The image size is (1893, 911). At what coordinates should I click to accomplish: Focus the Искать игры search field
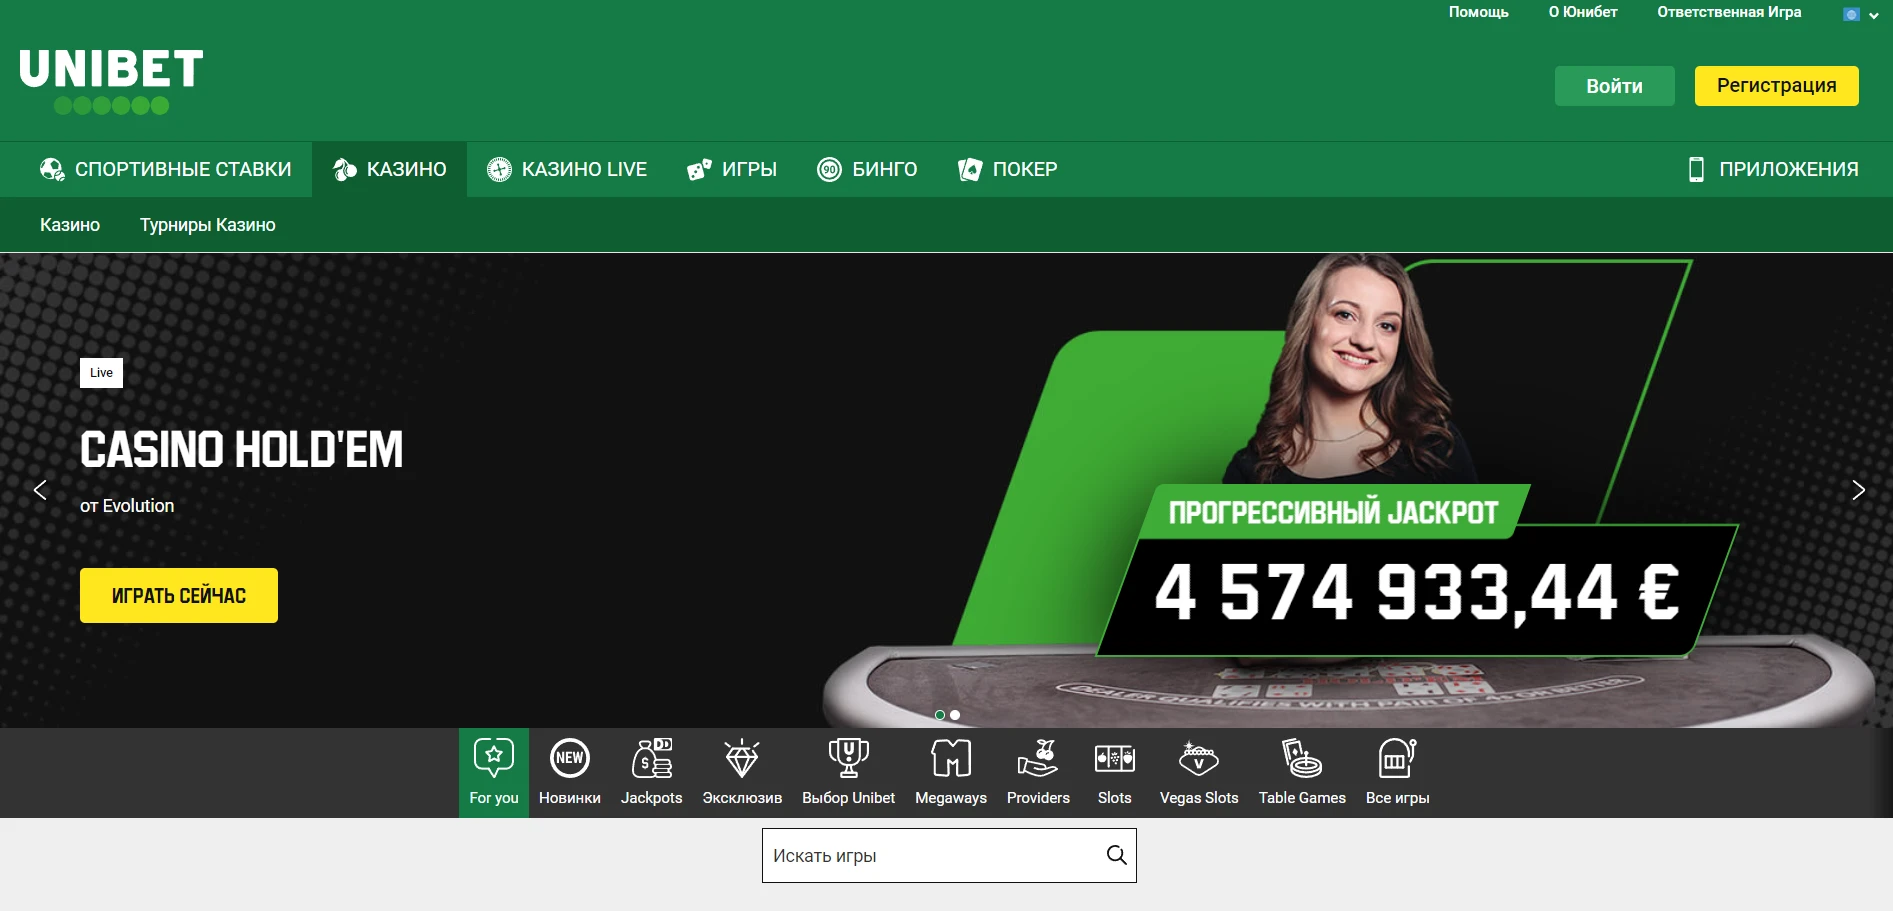[949, 855]
